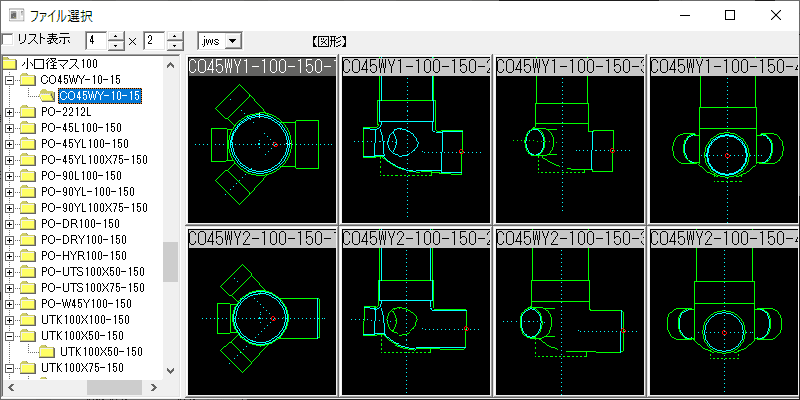Click the tree horizontal scroll right arrow
The image size is (800, 400).
click(154, 387)
